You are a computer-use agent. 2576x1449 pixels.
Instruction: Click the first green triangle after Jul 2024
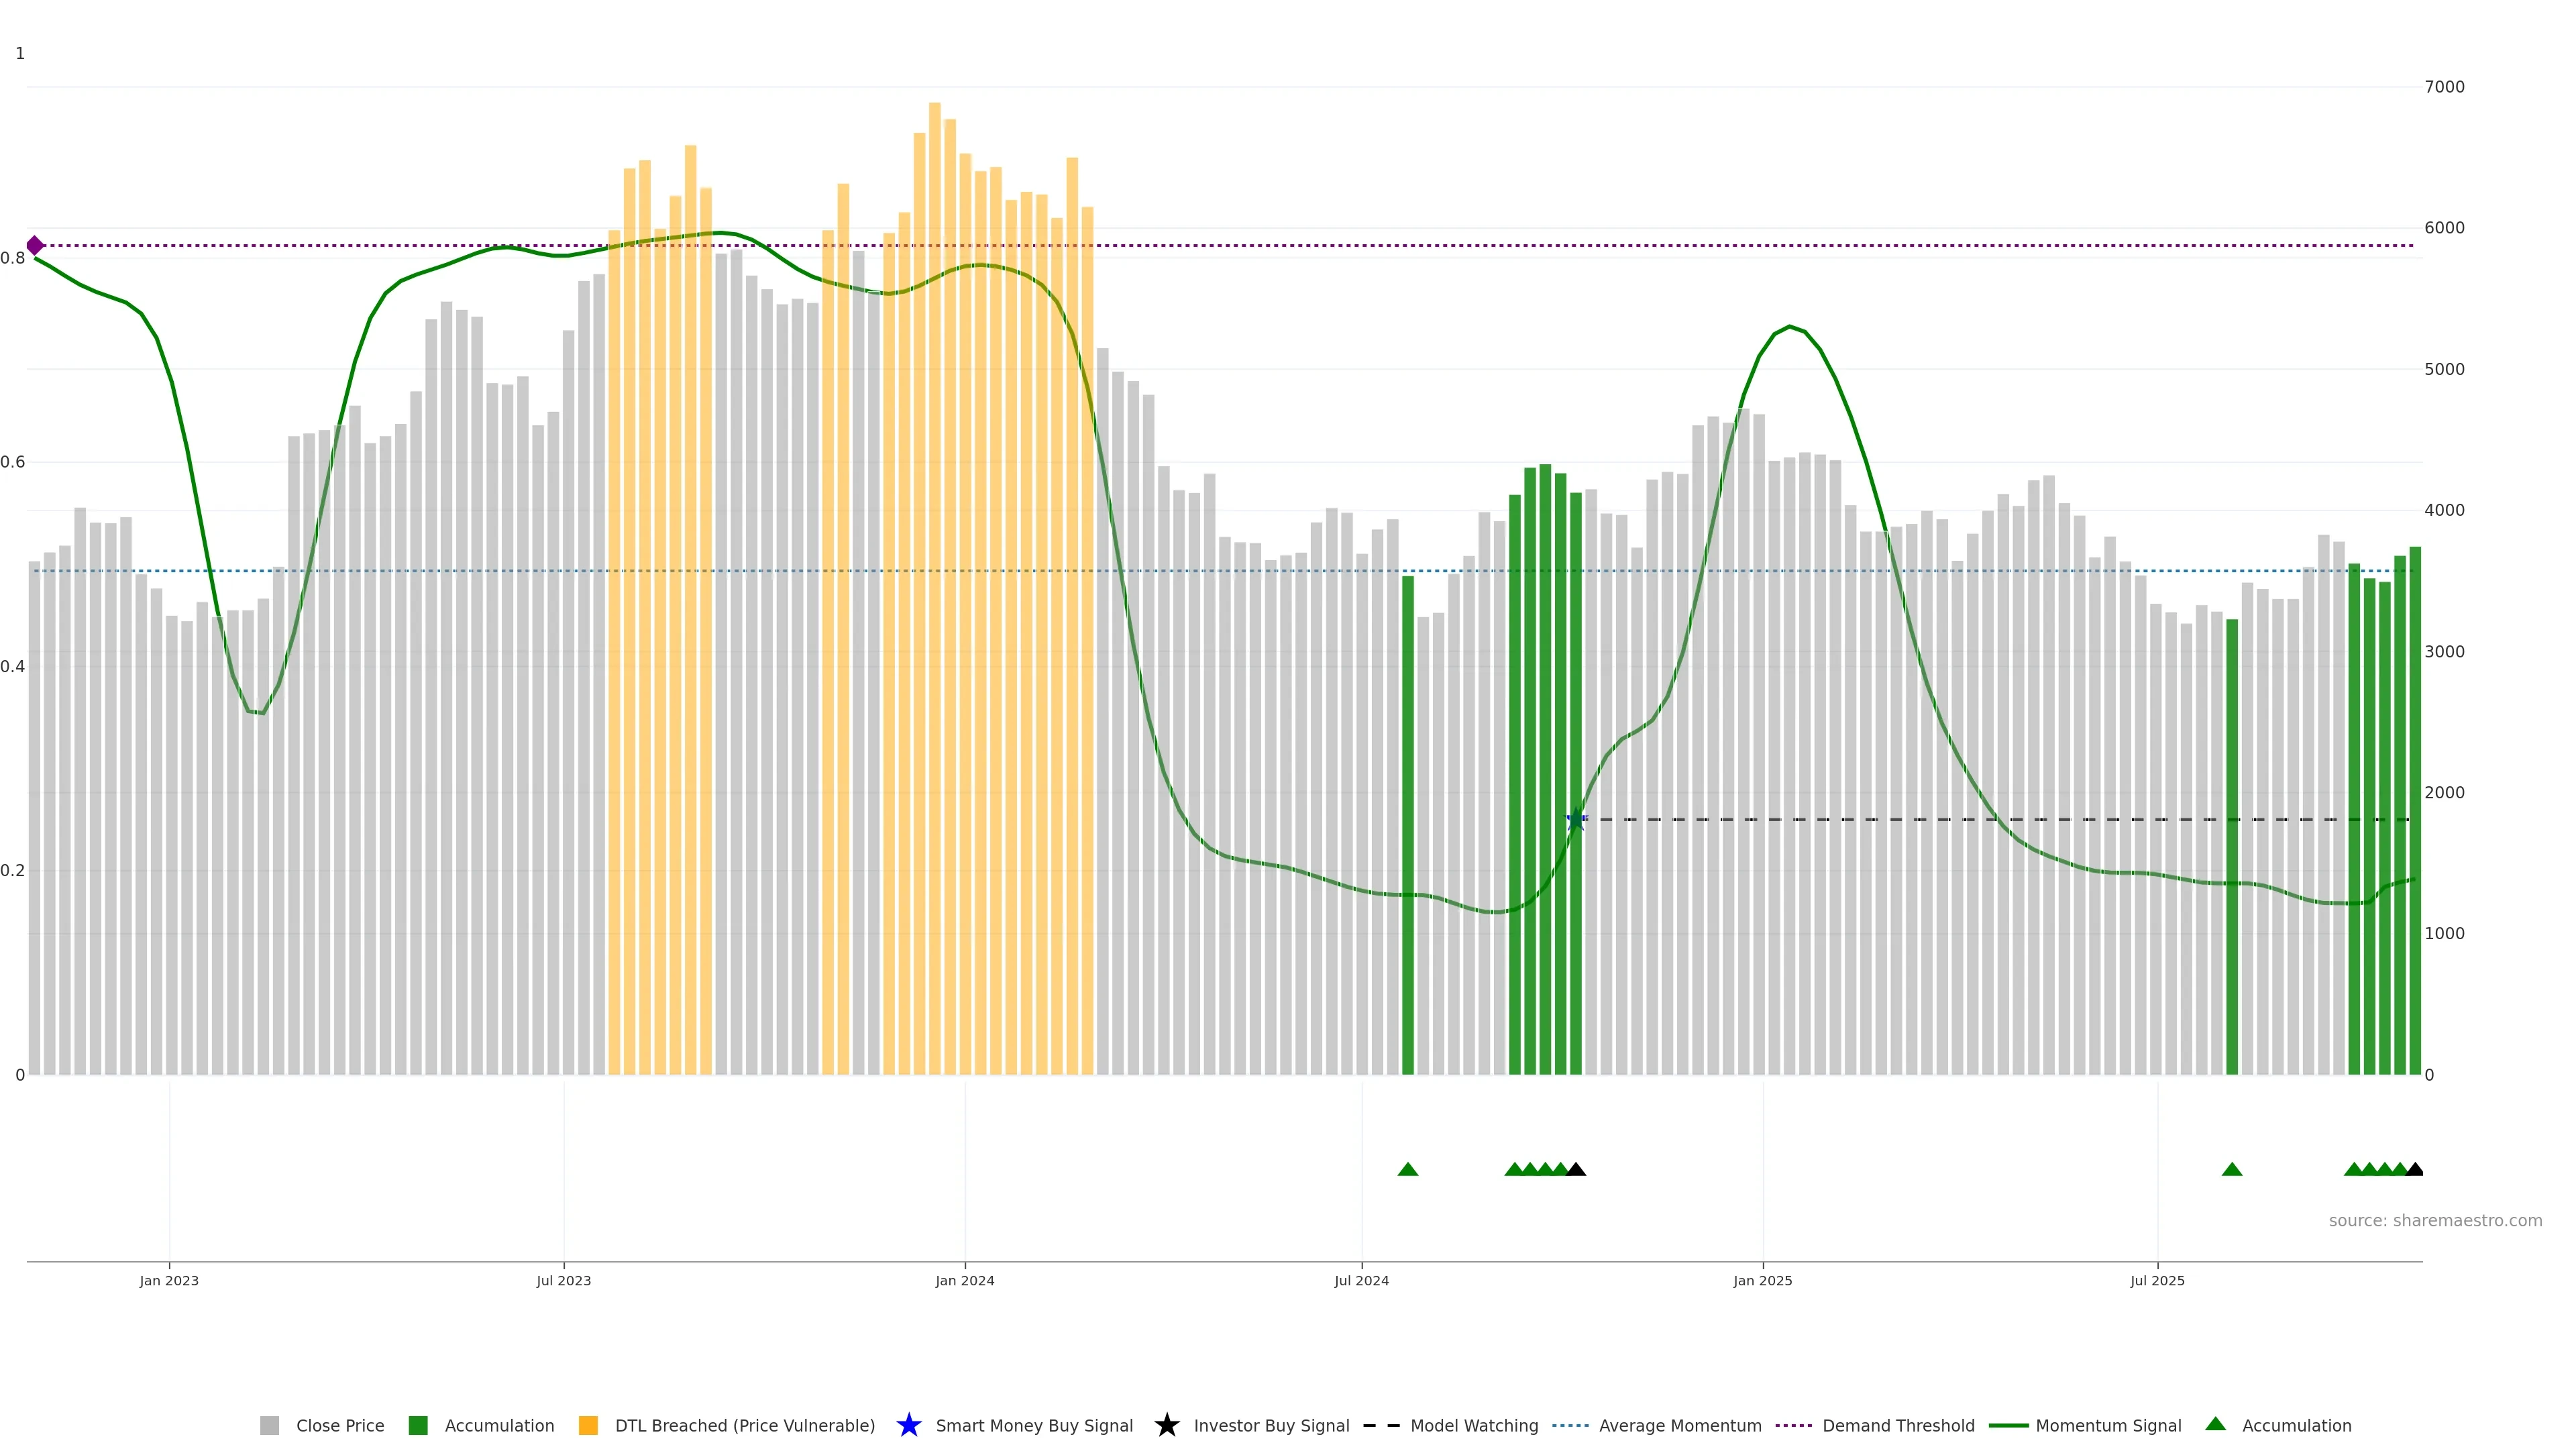[x=1408, y=1169]
